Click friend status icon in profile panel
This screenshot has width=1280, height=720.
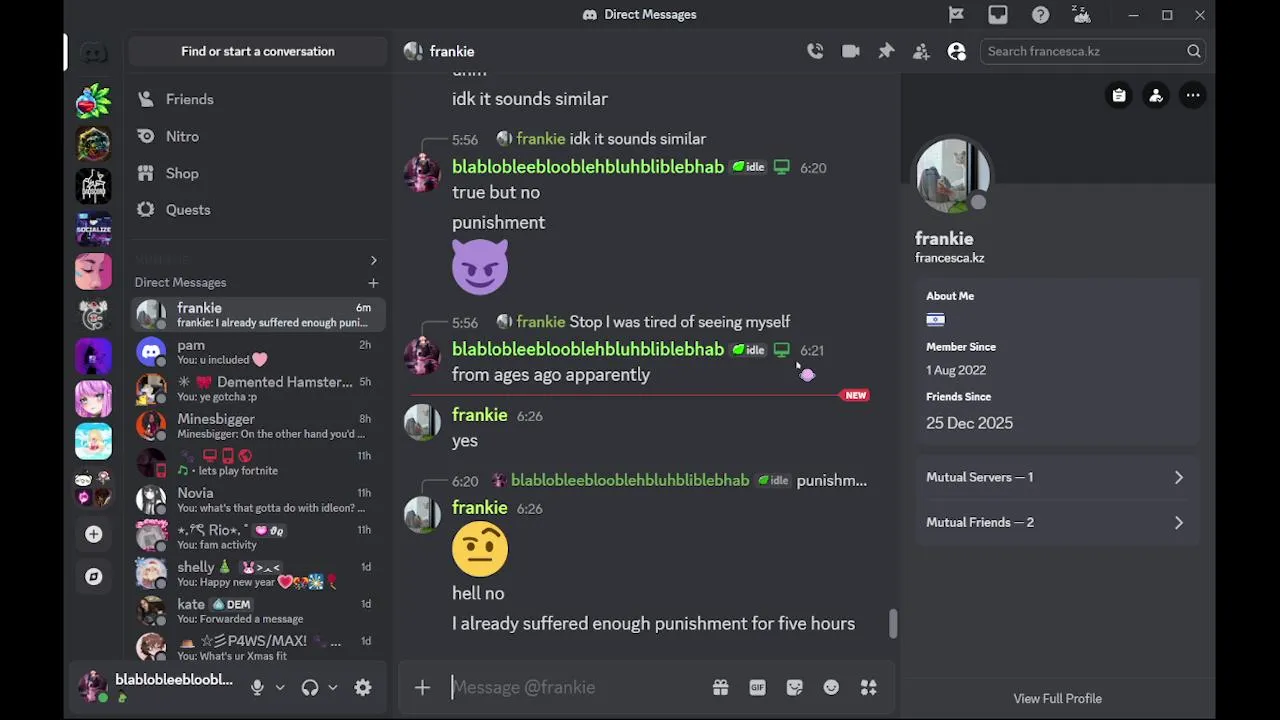coord(1156,96)
